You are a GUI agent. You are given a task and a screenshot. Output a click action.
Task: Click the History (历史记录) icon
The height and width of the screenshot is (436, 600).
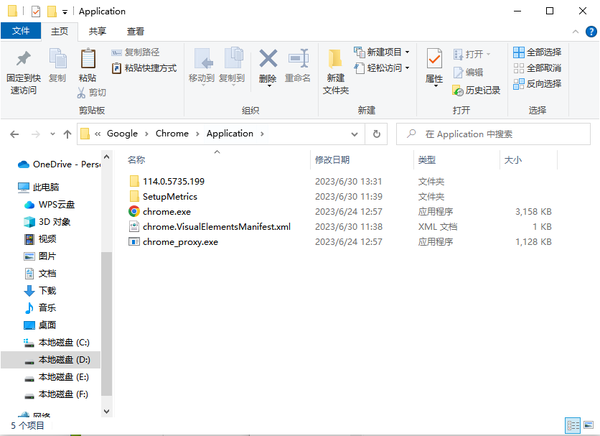coord(458,90)
